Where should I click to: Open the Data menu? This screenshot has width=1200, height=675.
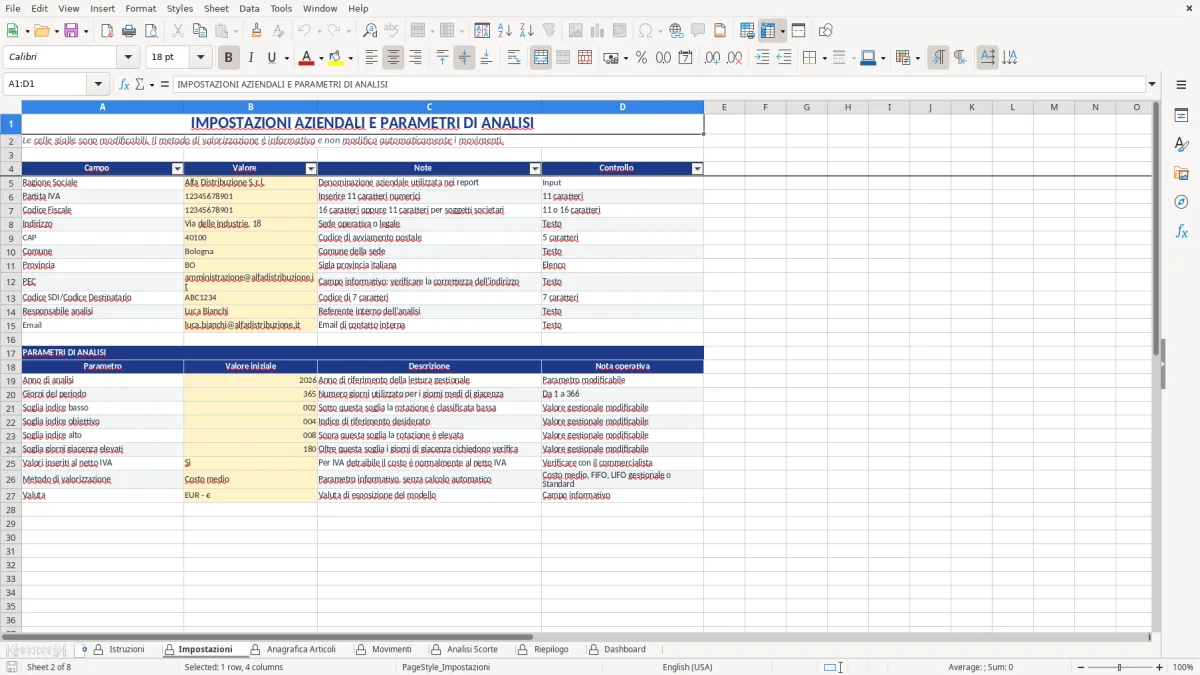(249, 8)
